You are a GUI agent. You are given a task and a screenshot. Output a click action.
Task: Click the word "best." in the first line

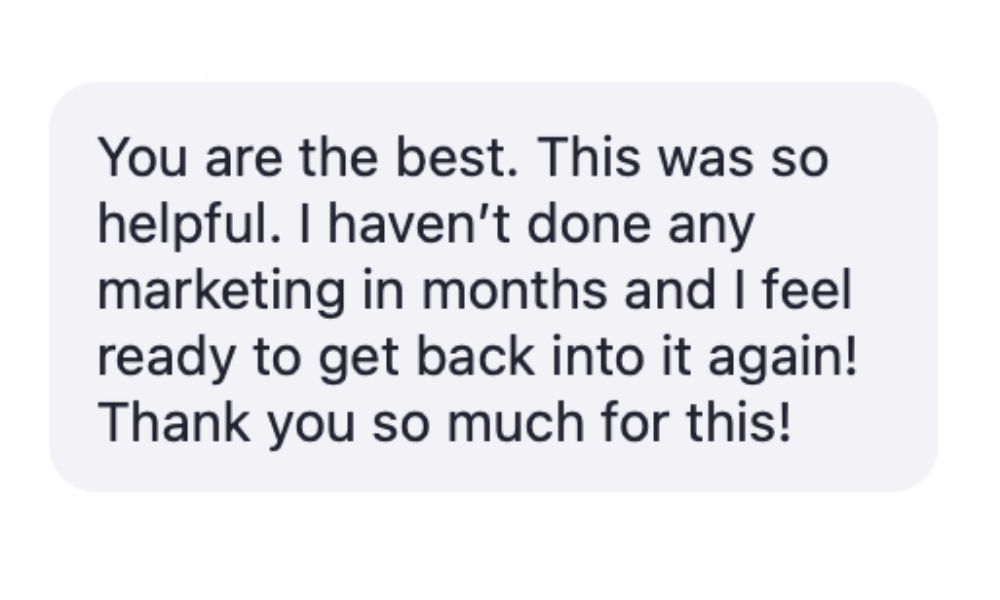457,157
